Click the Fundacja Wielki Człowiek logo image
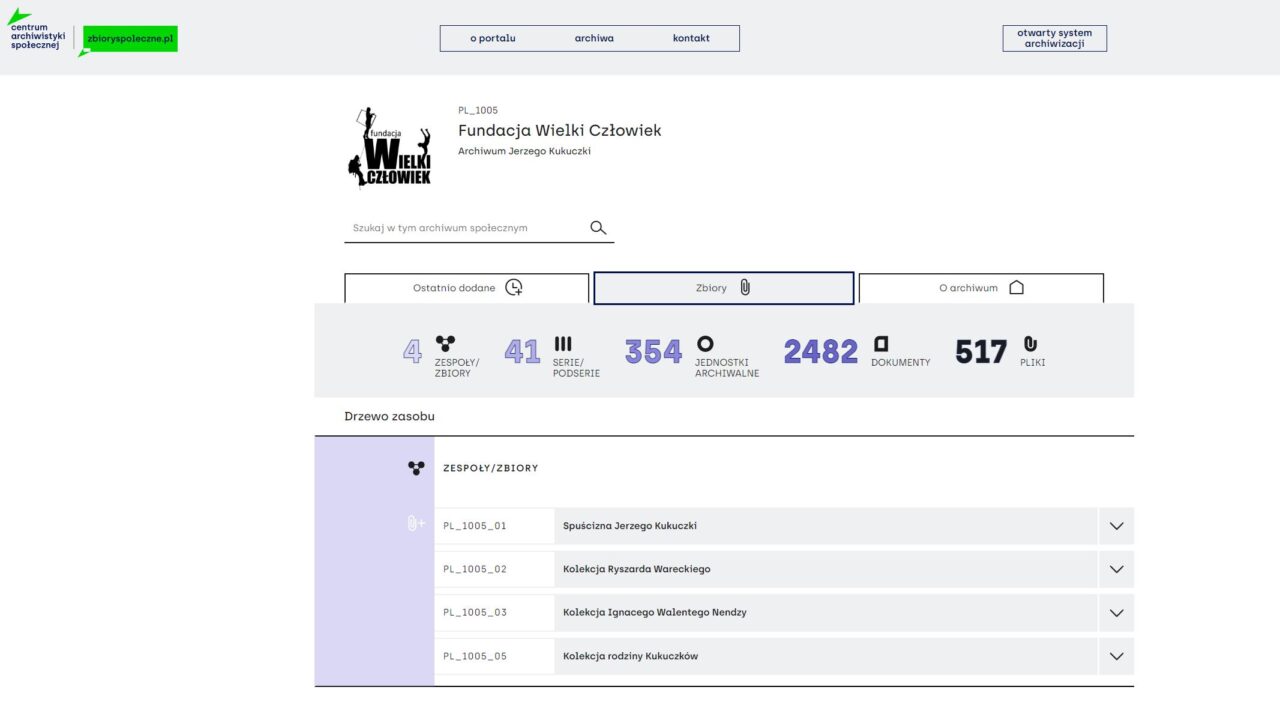This screenshot has height=708, width=1280. pyautogui.click(x=389, y=147)
